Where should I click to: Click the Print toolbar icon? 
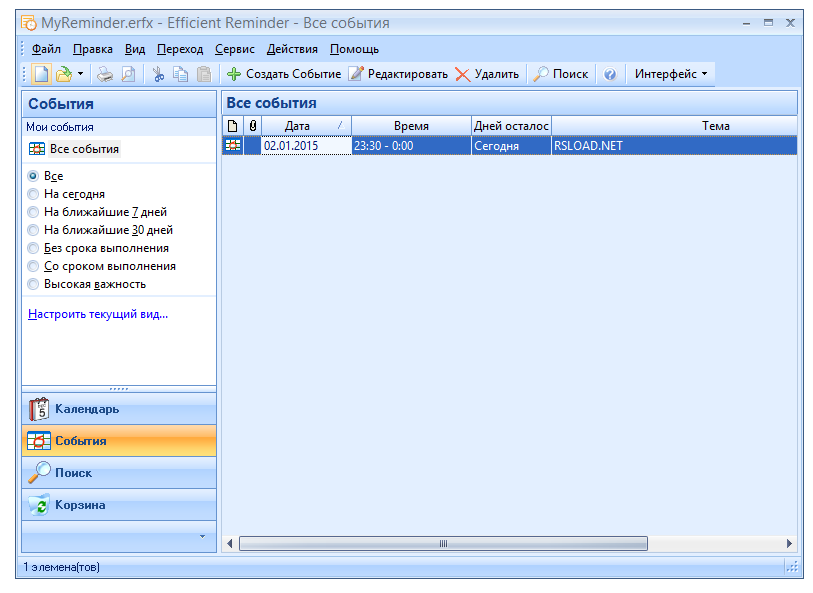[x=105, y=74]
